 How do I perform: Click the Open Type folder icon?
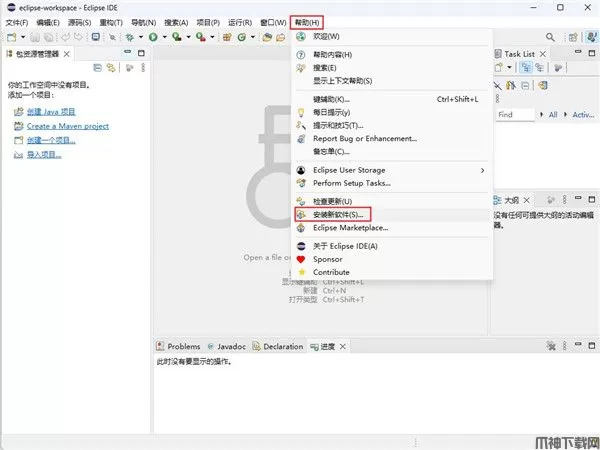[267, 37]
